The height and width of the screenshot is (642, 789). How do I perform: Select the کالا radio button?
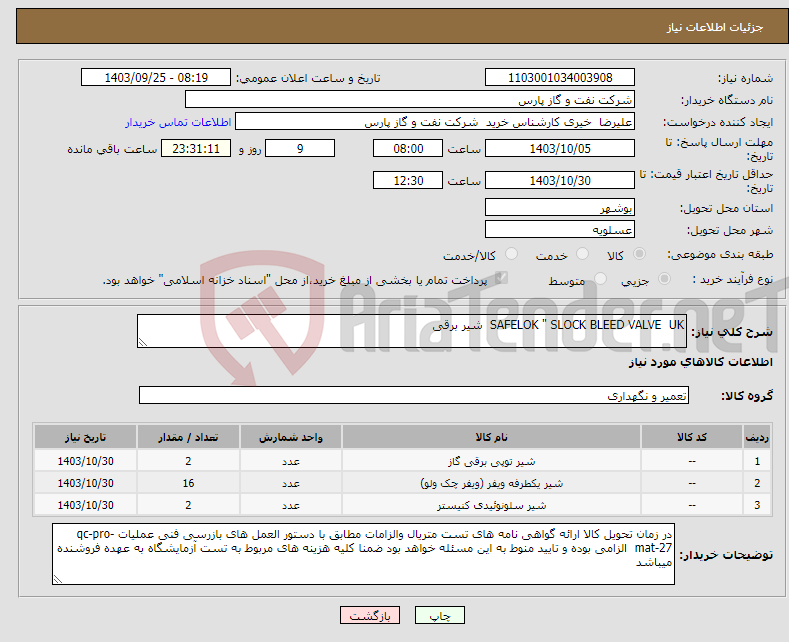point(640,254)
